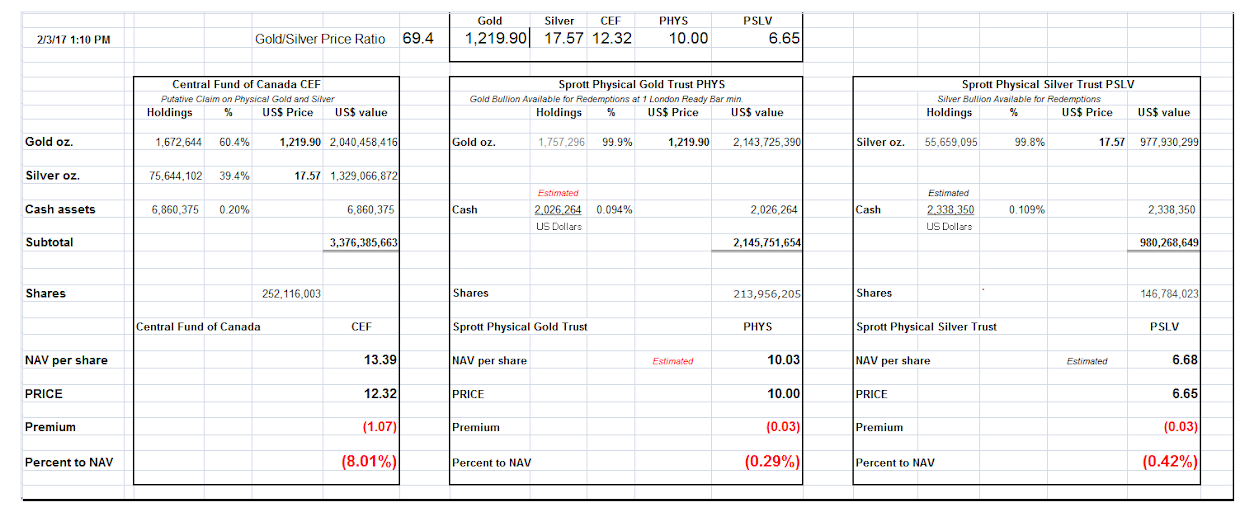Select PSLV percent to NAV (0.42%)
The width and height of the screenshot is (1240, 512).
[x=1171, y=462]
